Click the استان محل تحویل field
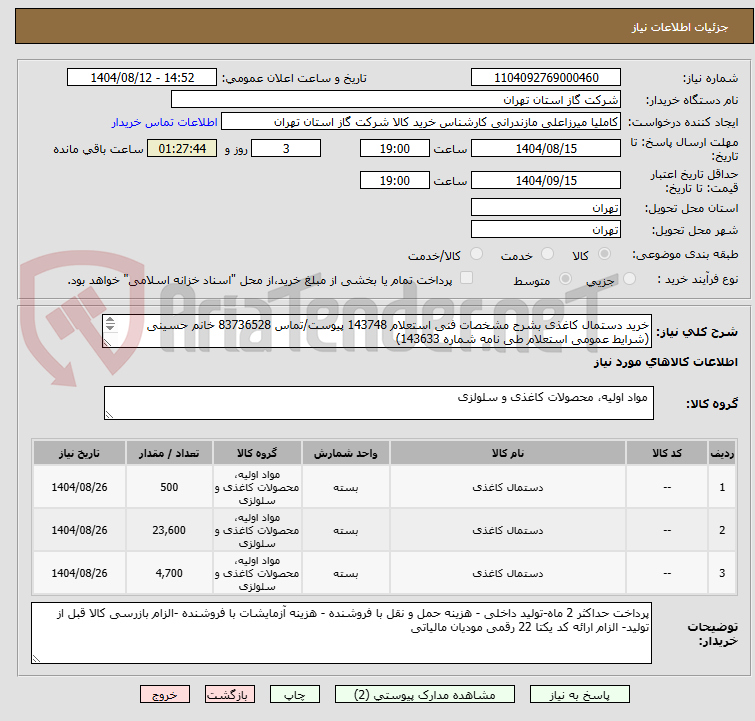This screenshot has width=755, height=721. pyautogui.click(x=546, y=208)
